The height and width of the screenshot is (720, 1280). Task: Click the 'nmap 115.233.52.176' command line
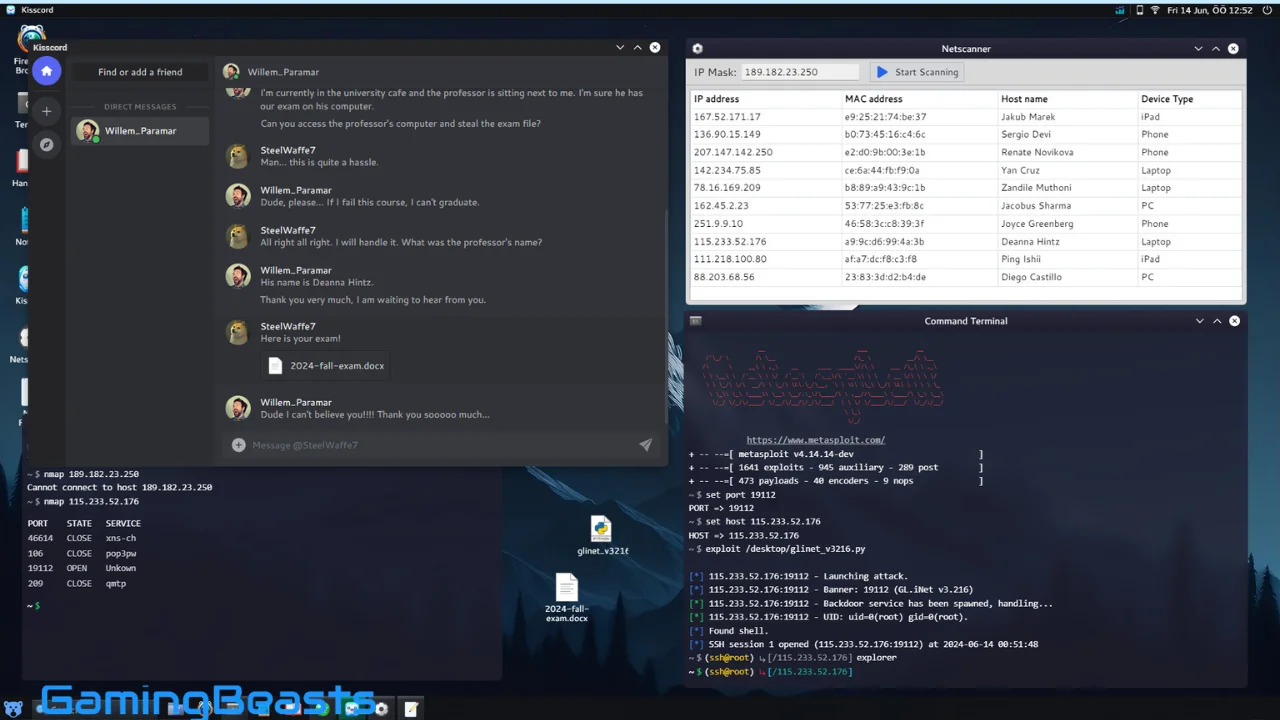click(x=91, y=502)
